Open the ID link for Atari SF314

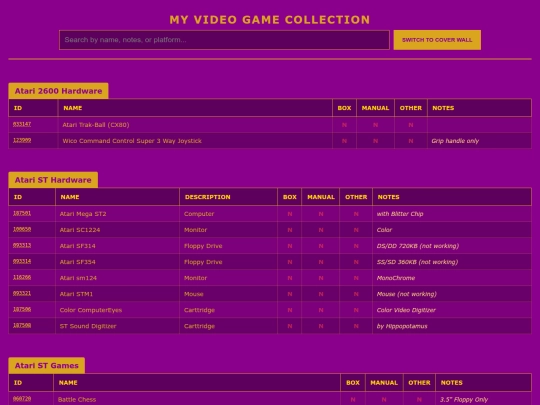tap(22, 245)
